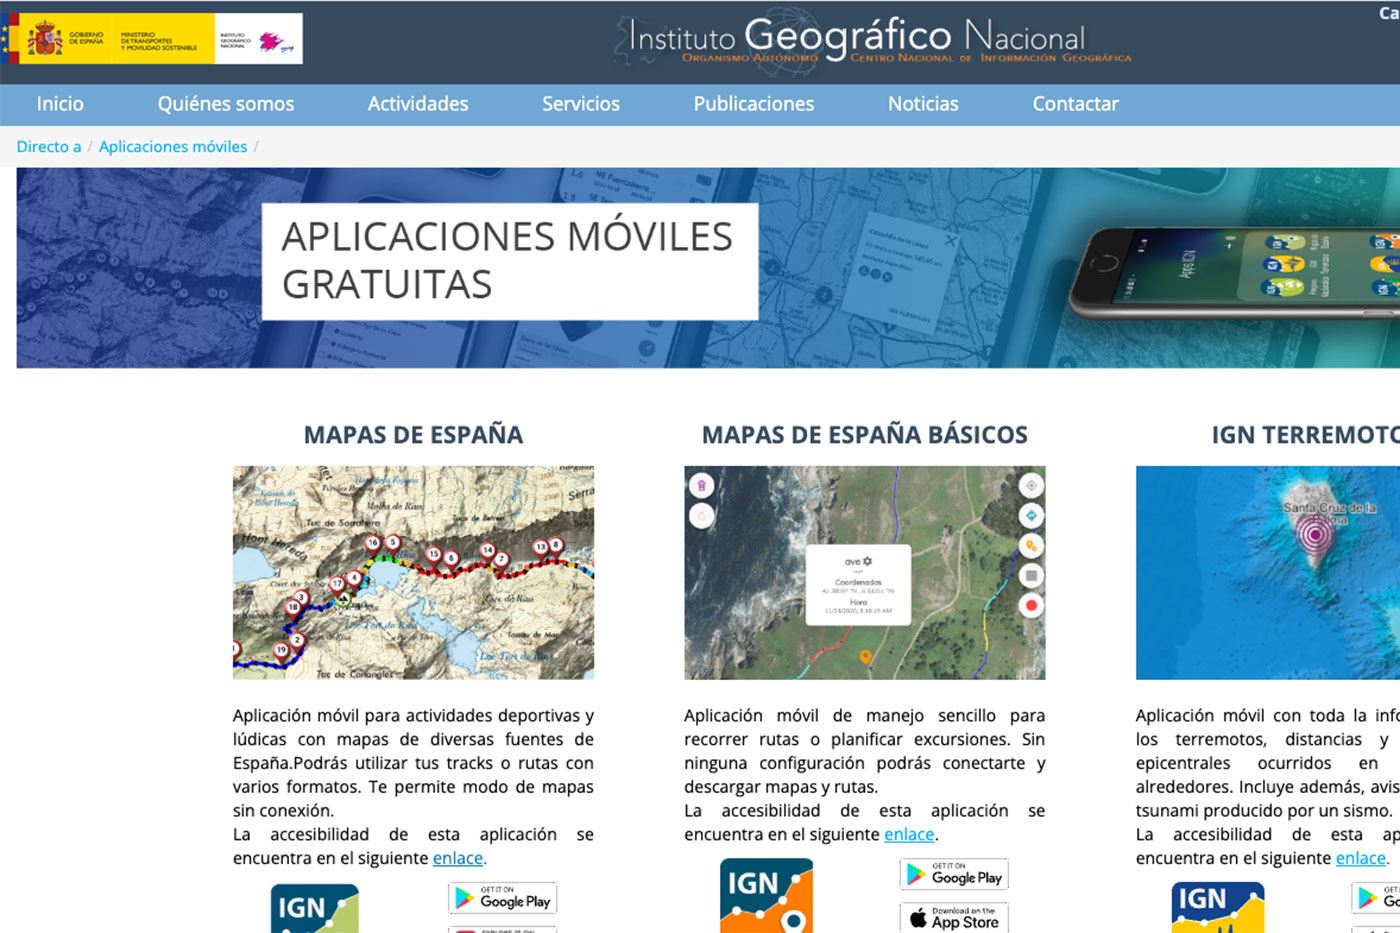Click the enlace accessibility link under Mapas de España
1400x933 pixels.
click(457, 858)
